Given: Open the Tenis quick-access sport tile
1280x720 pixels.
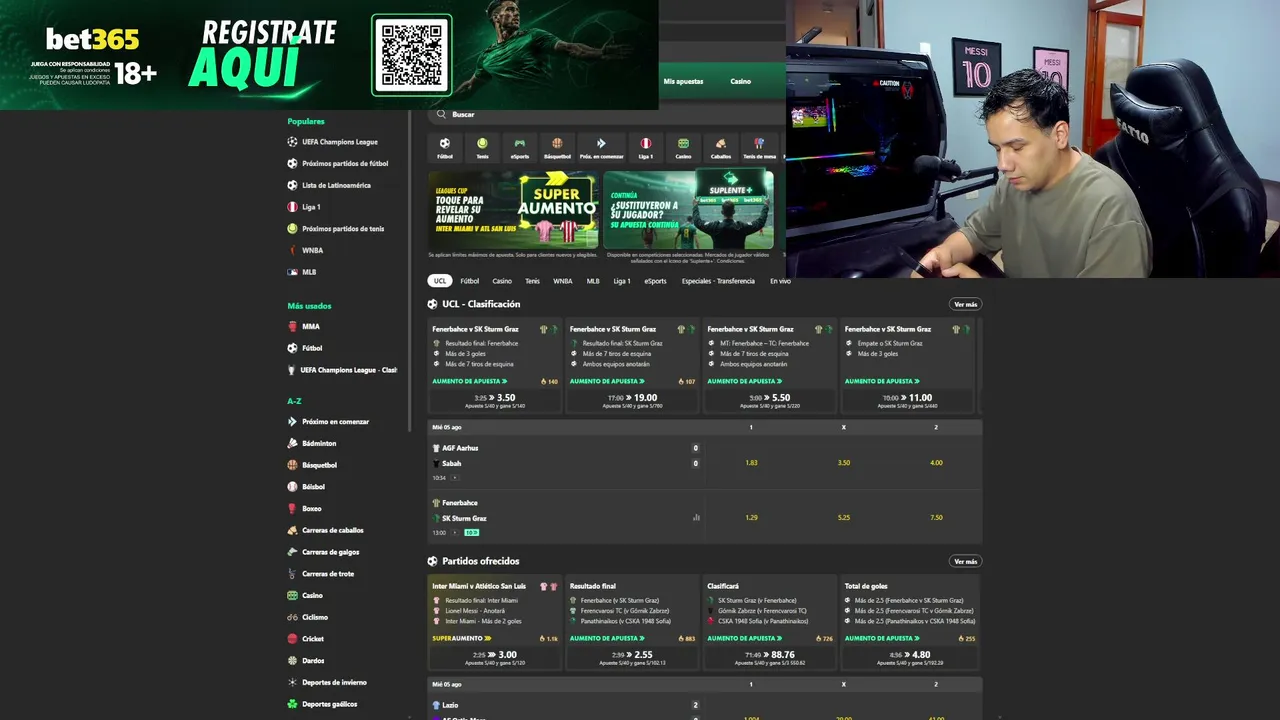Looking at the screenshot, I should [482, 148].
